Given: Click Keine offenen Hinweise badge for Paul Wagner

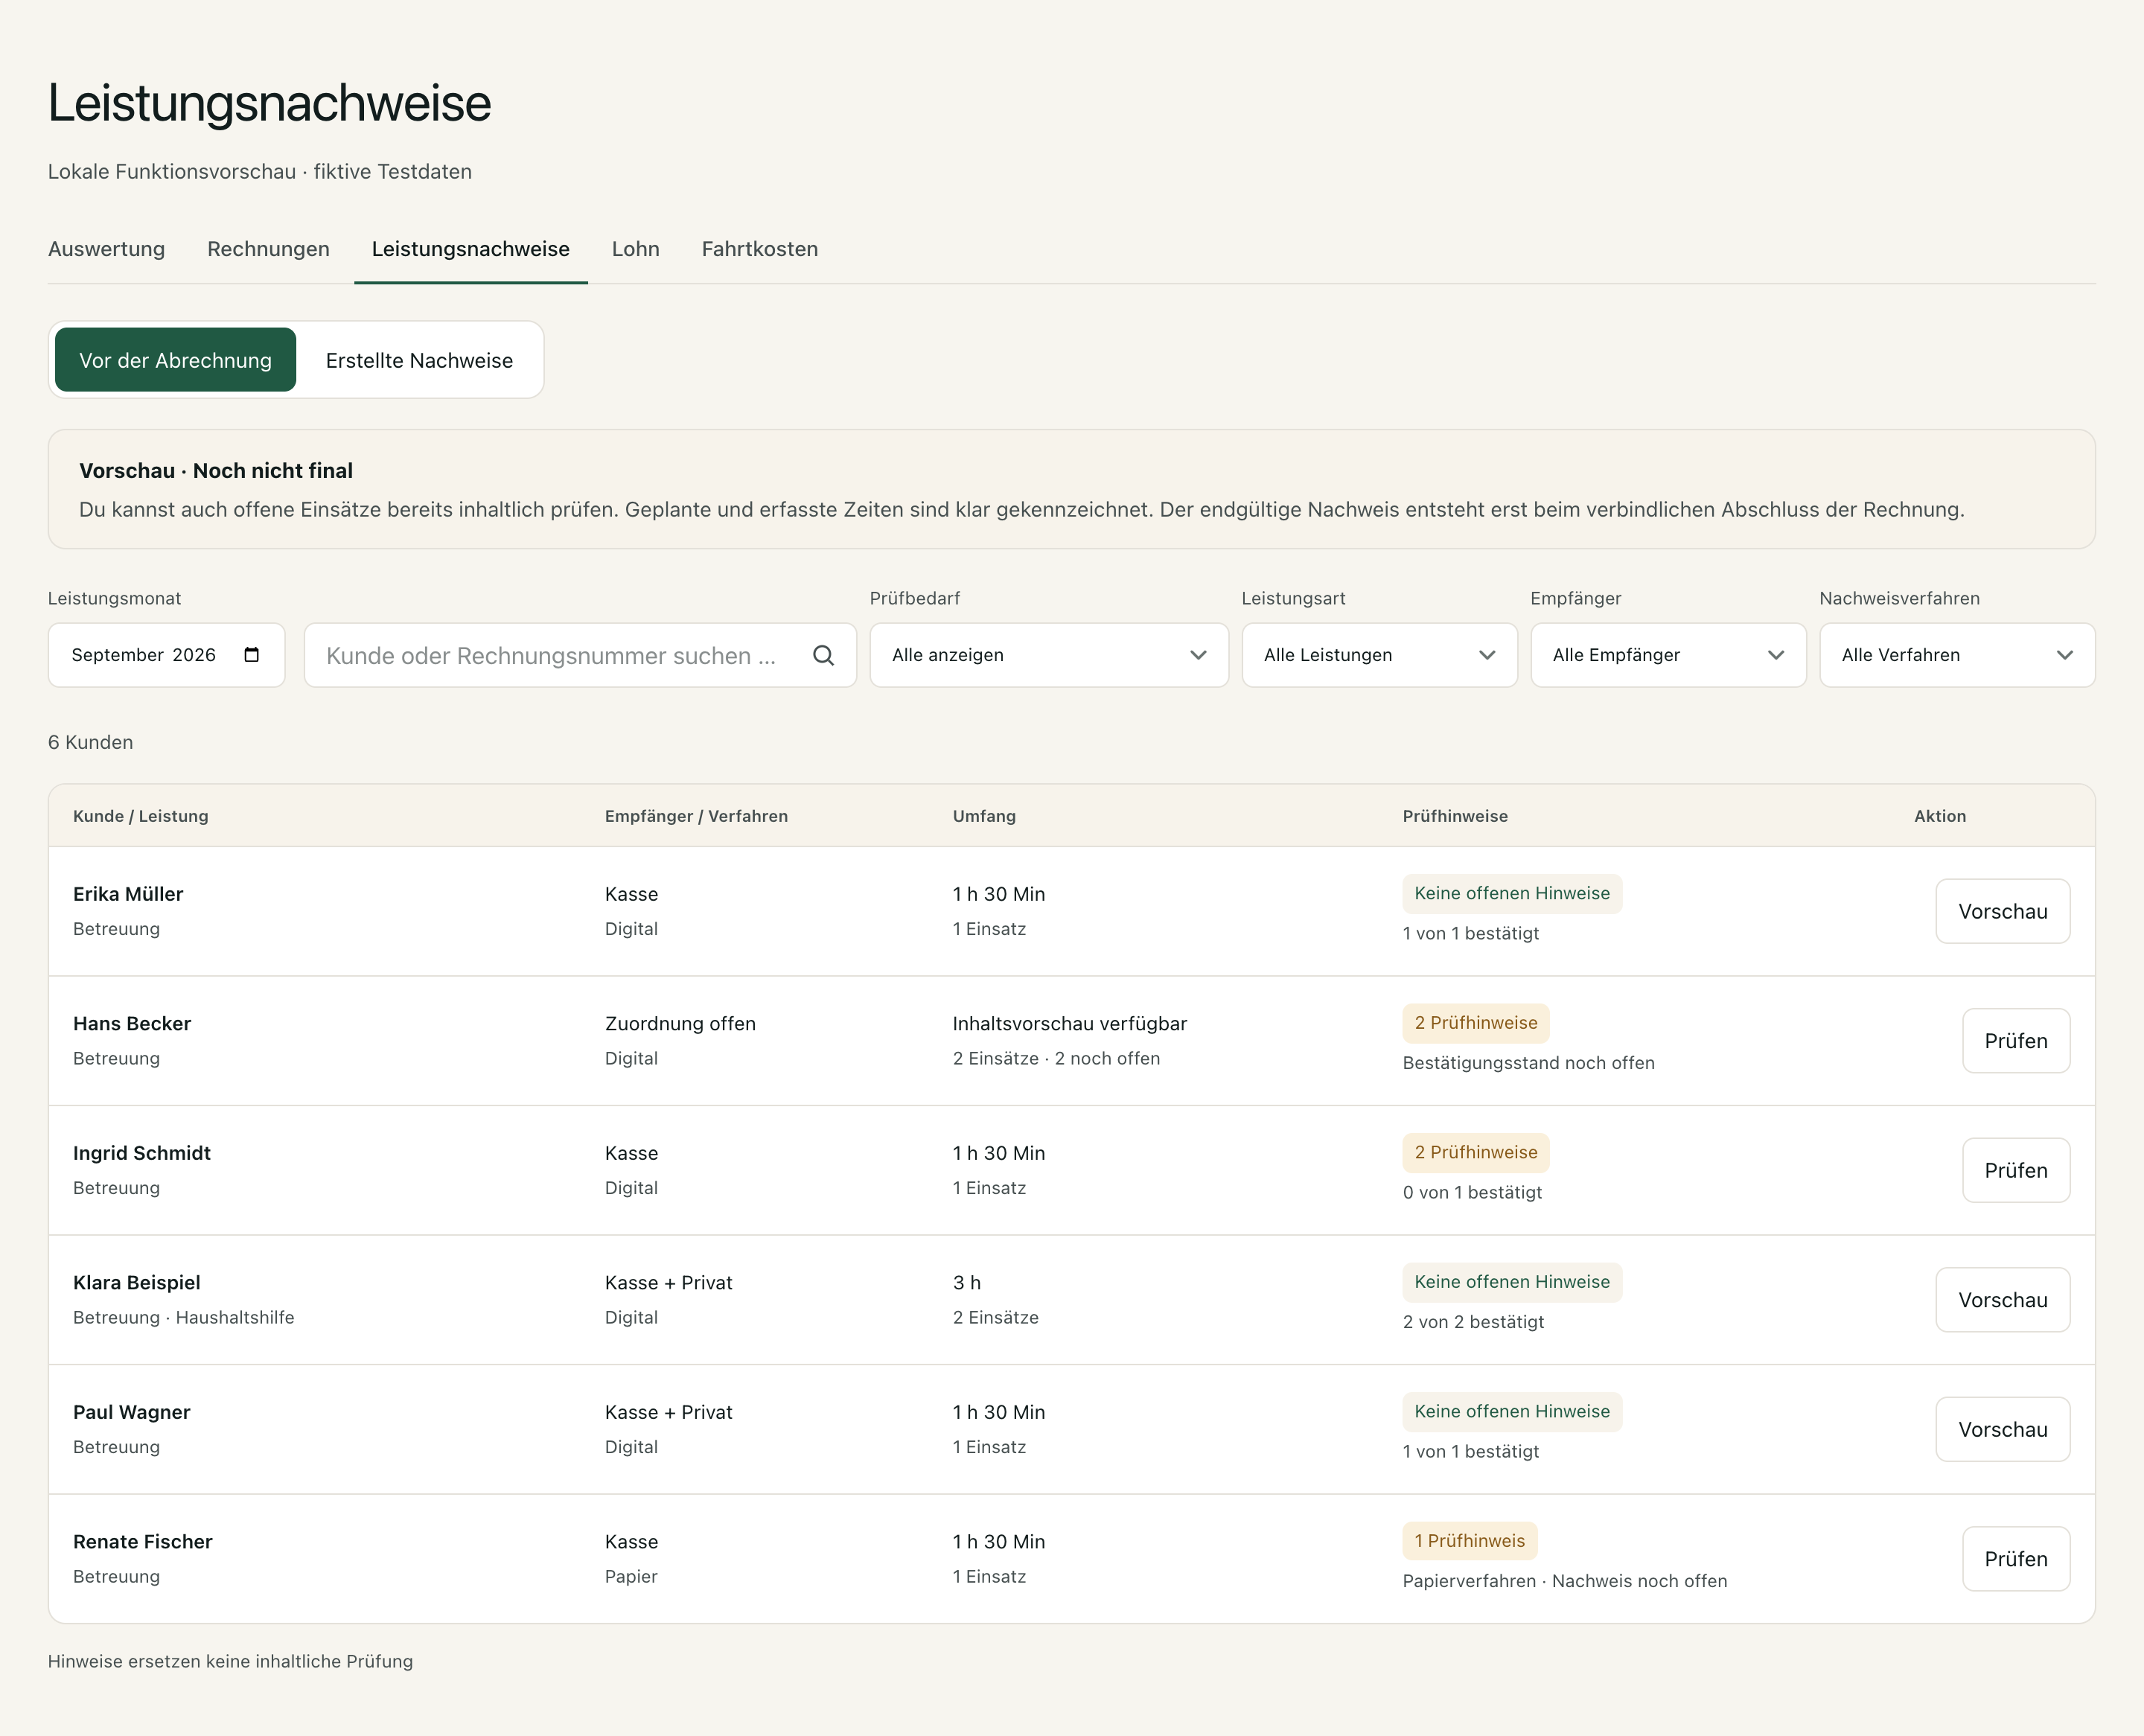Looking at the screenshot, I should coord(1512,1411).
